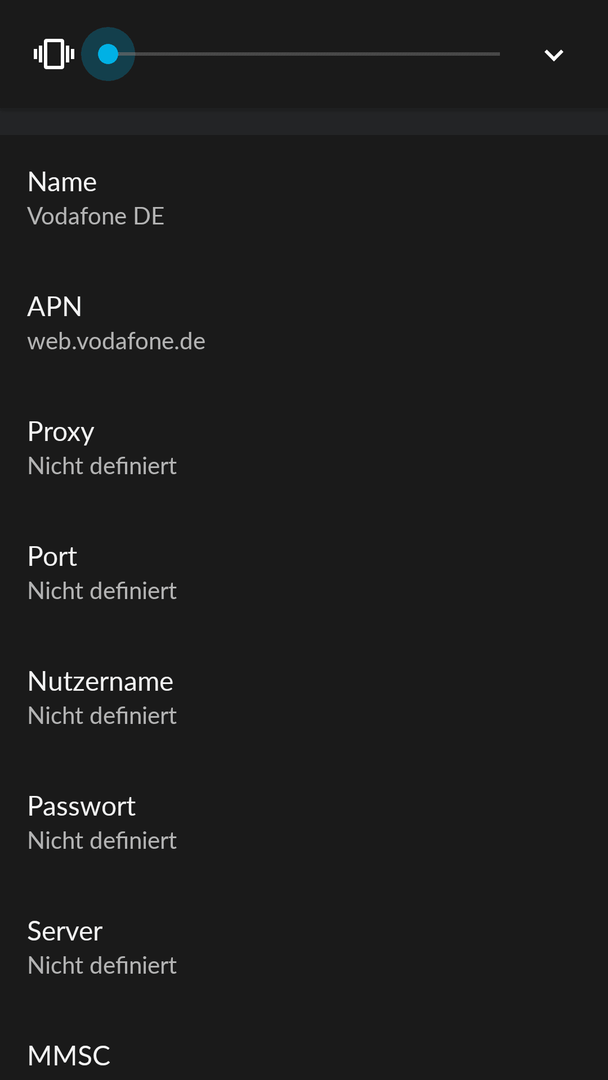This screenshot has width=608, height=1080.
Task: Tap Nicht definiert under Passwort
Action: point(102,840)
